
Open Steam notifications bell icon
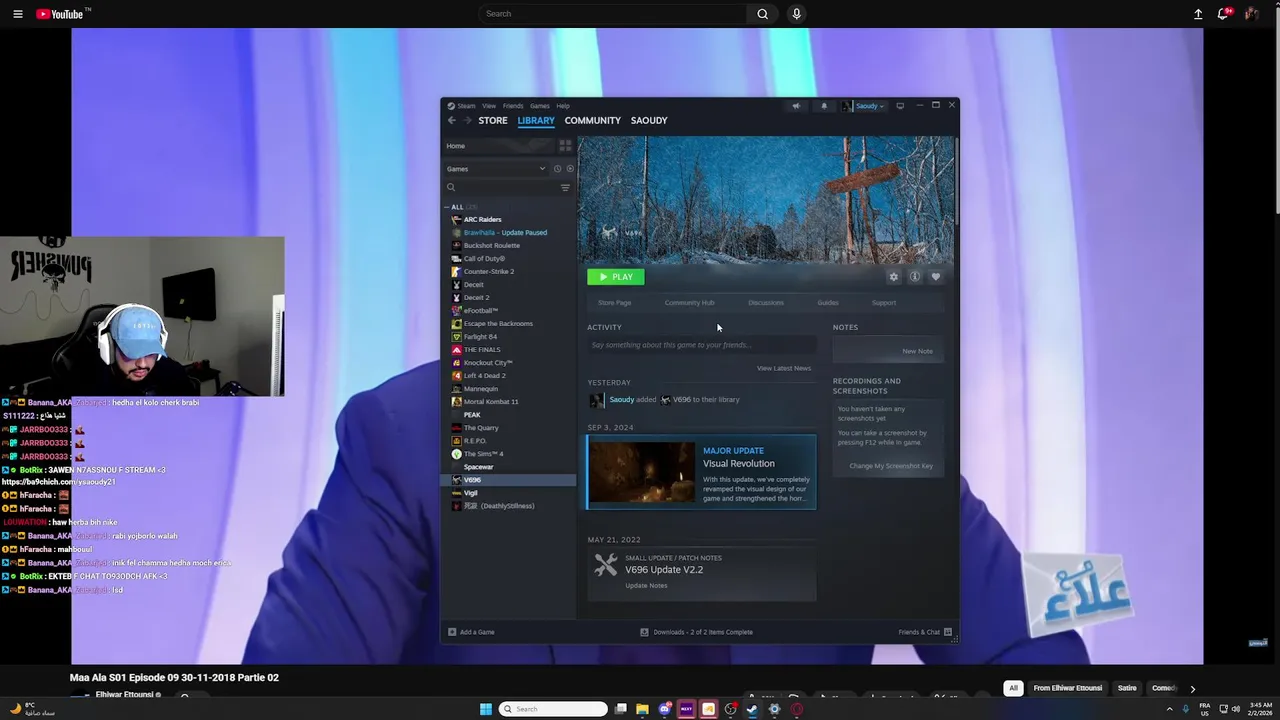(824, 106)
